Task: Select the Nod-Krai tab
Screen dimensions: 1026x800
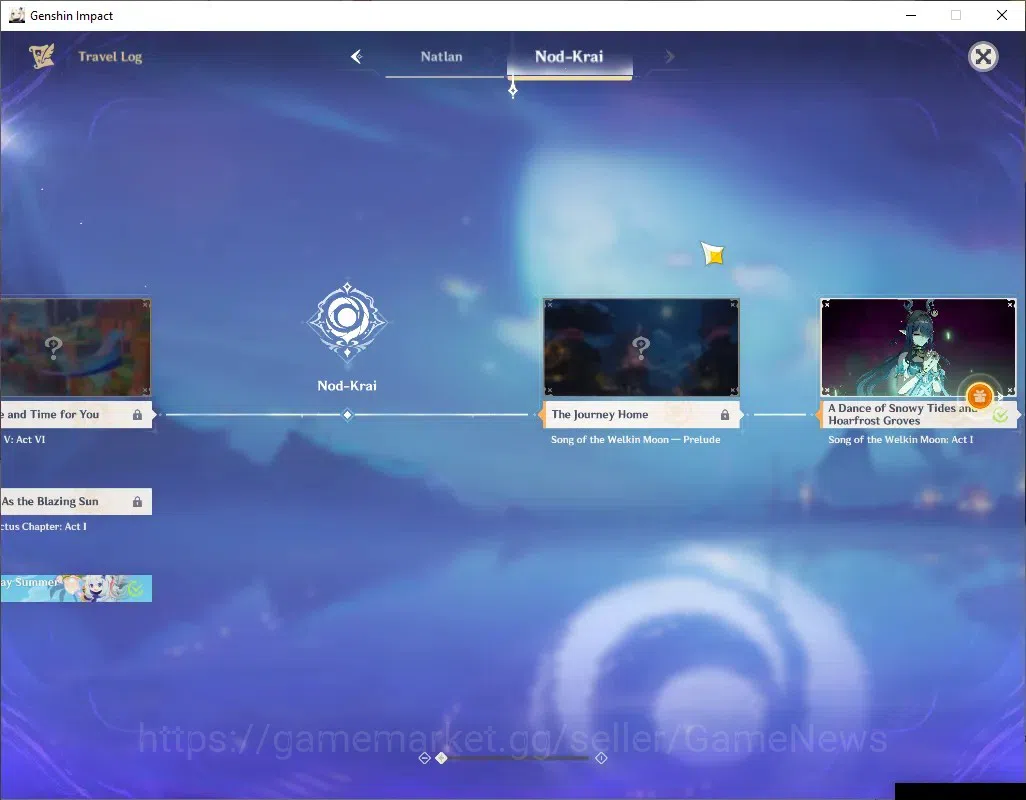Action: (569, 57)
